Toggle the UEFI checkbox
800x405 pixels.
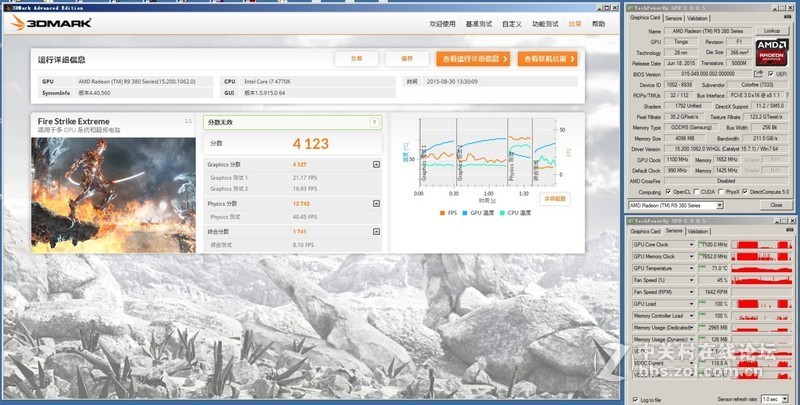770,74
